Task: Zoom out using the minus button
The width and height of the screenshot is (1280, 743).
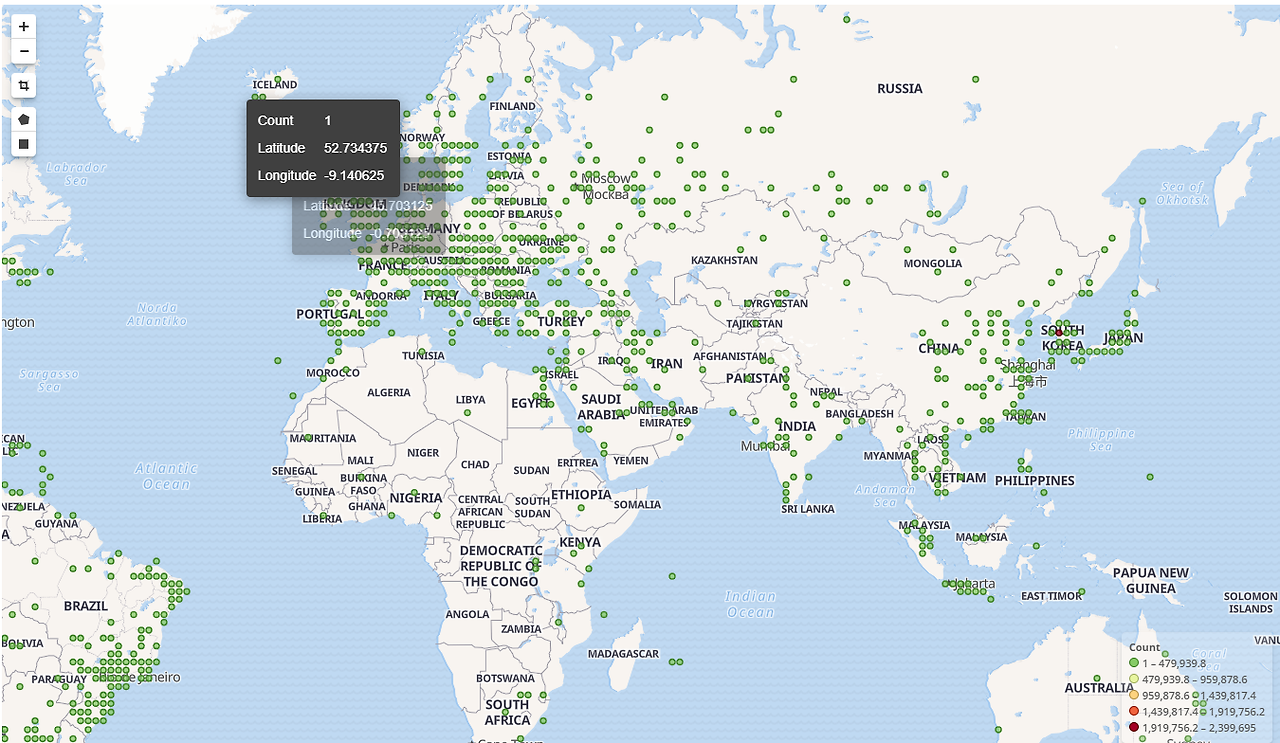Action: 23,50
